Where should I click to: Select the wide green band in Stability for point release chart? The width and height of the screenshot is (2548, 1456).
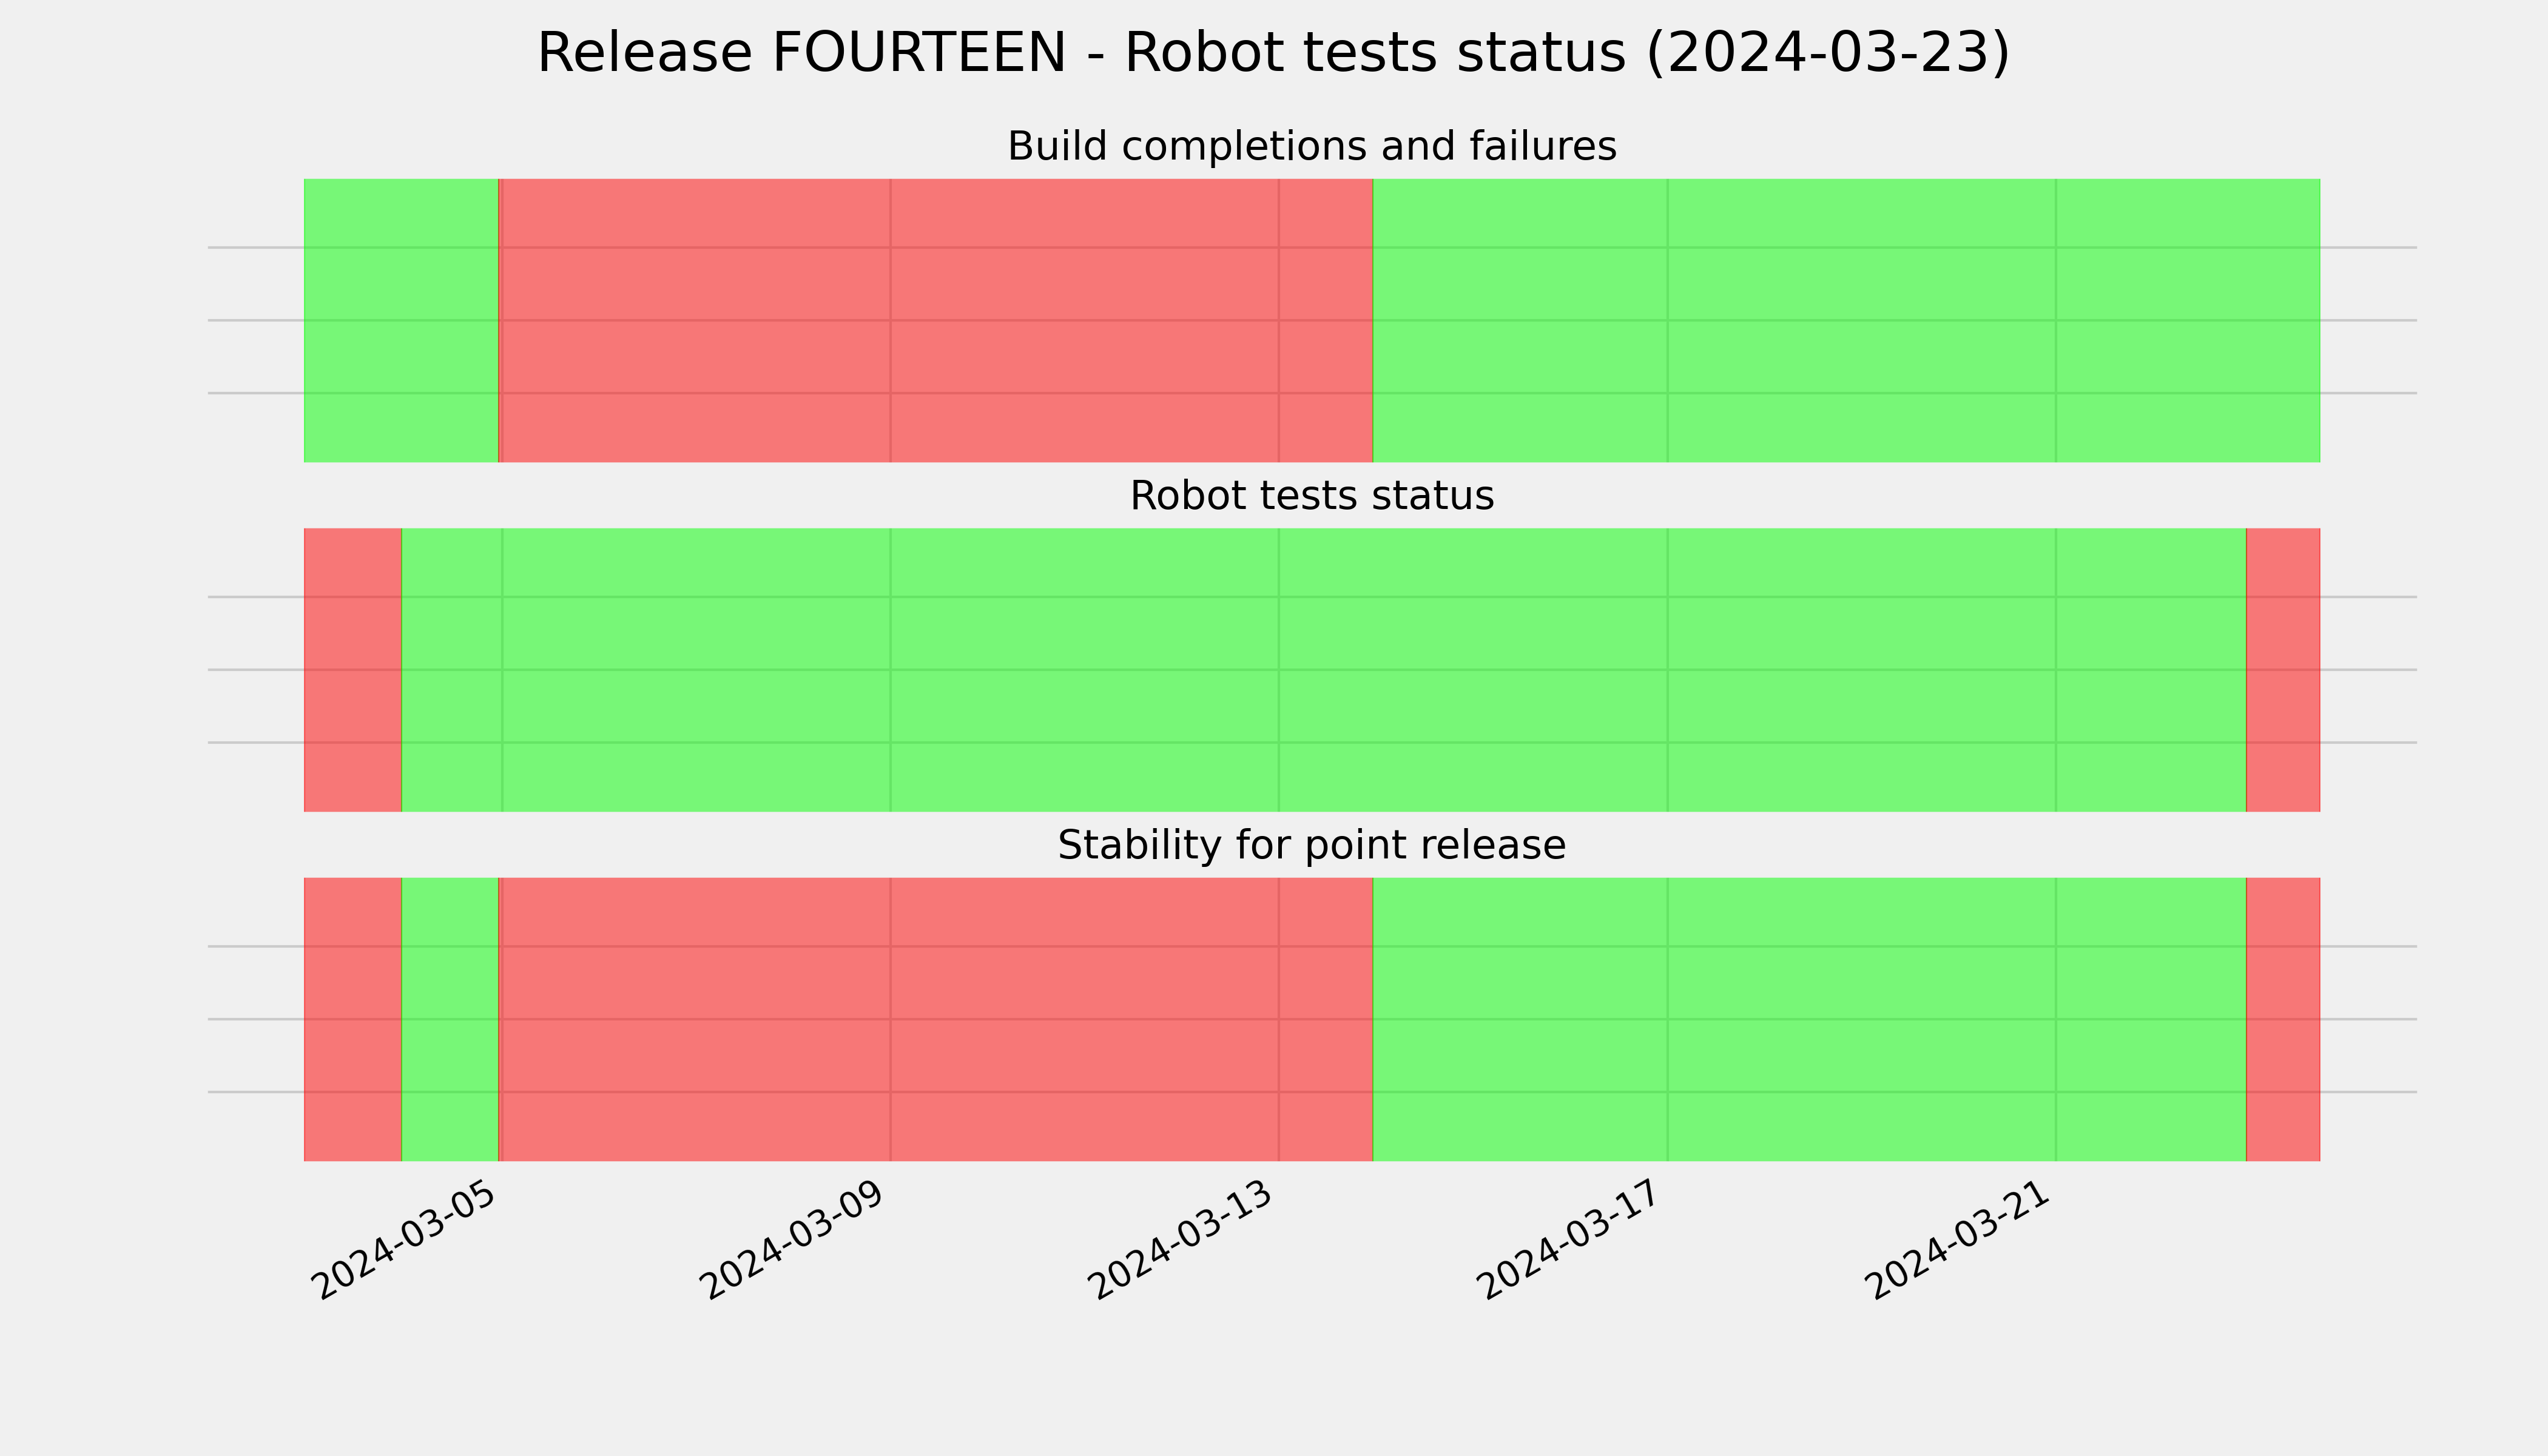(1809, 1019)
